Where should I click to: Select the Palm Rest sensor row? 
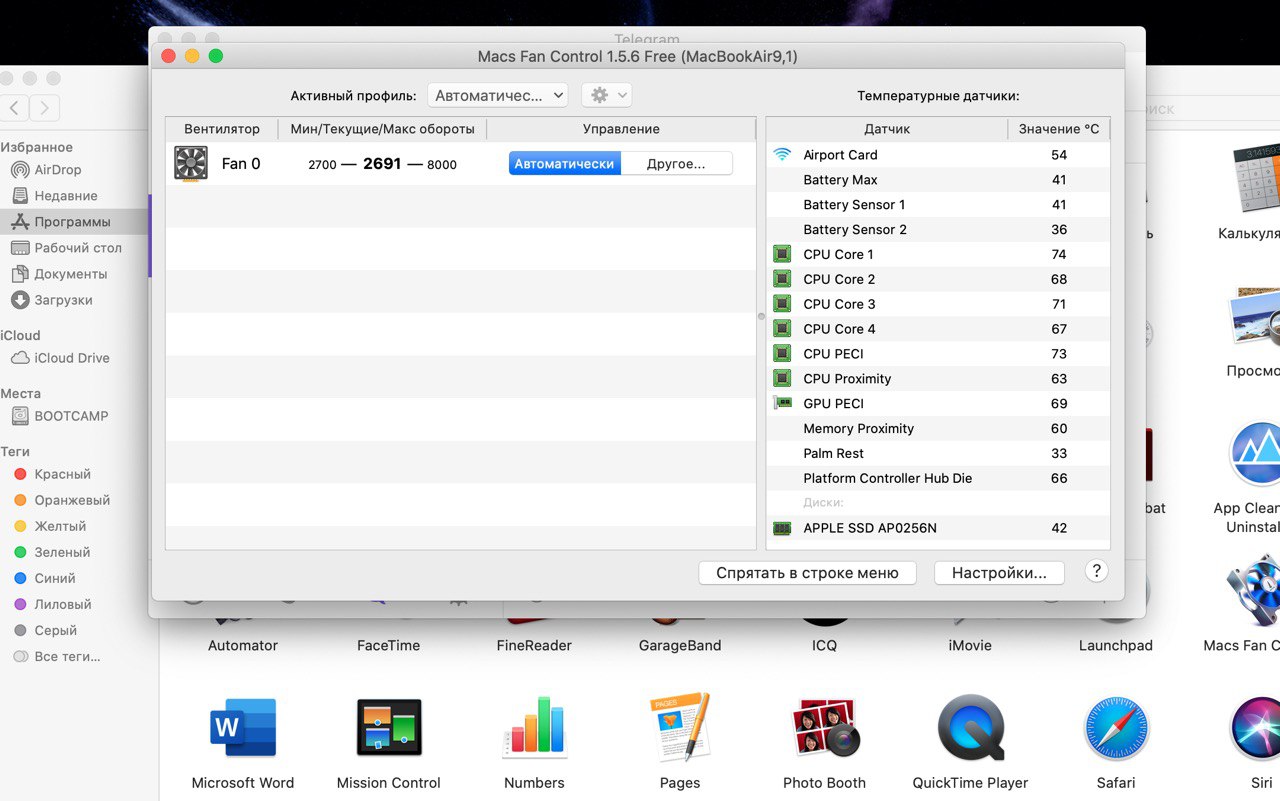pyautogui.click(x=938, y=453)
